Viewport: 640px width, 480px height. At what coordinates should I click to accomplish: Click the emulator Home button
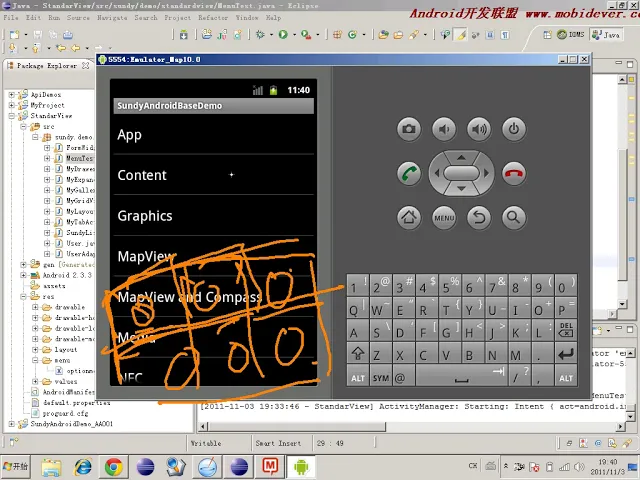409,217
